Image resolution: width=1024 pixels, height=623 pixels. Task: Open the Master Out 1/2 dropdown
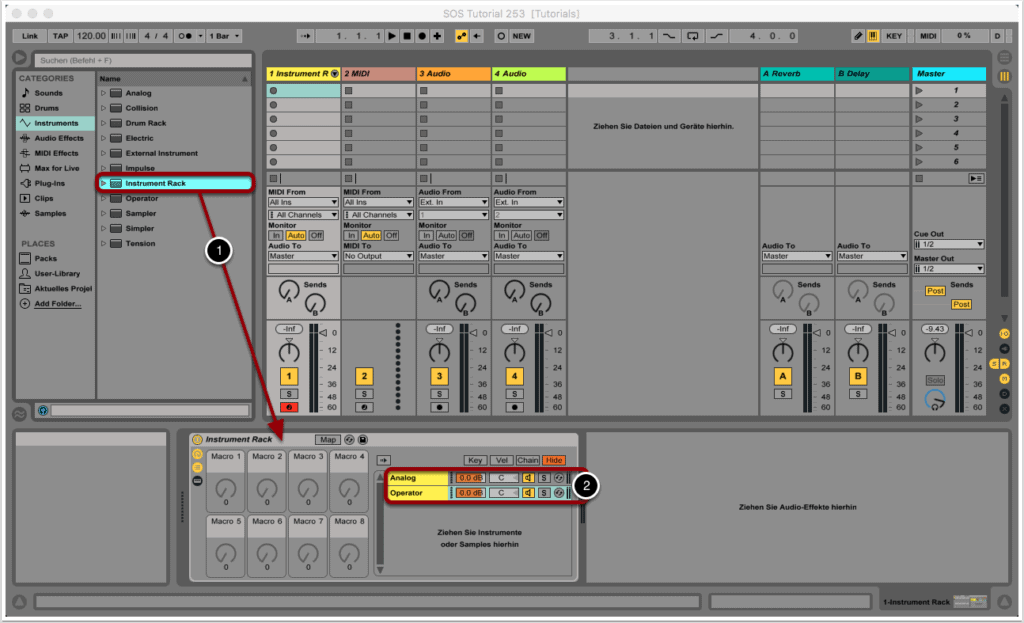pos(948,268)
